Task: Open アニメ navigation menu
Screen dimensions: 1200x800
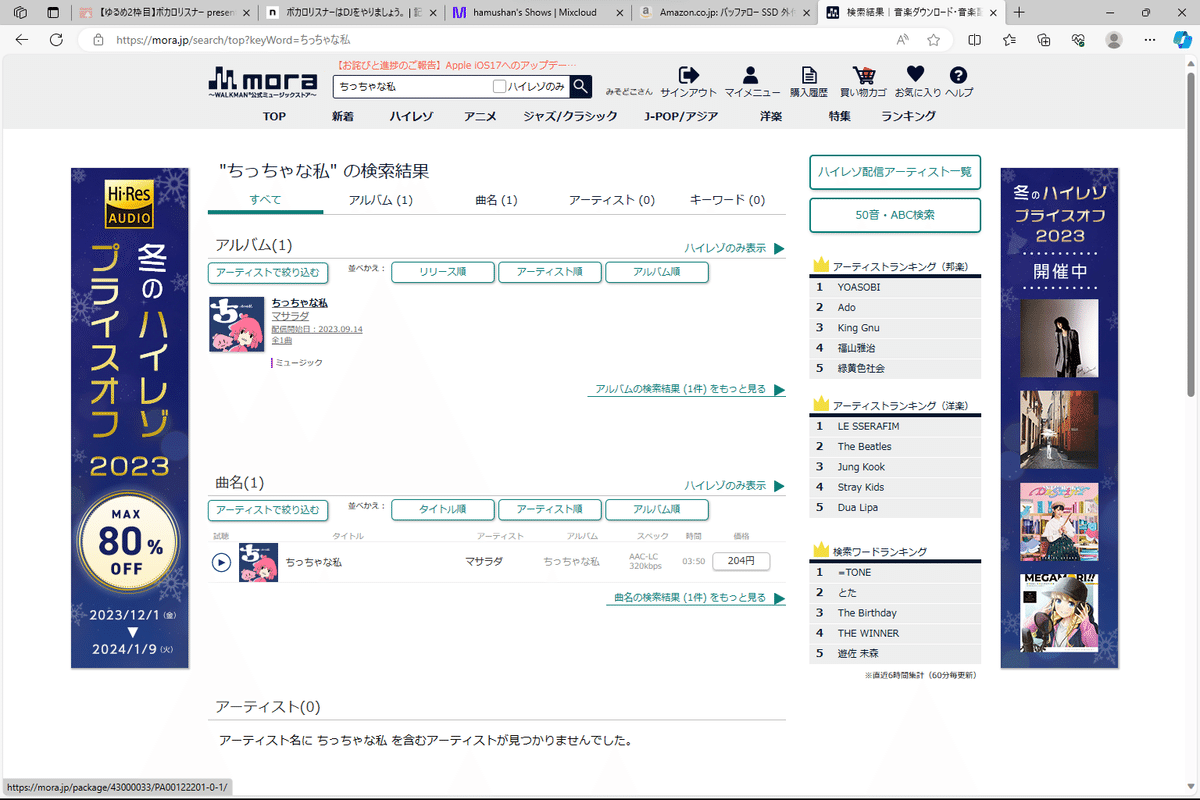Action: 480,116
